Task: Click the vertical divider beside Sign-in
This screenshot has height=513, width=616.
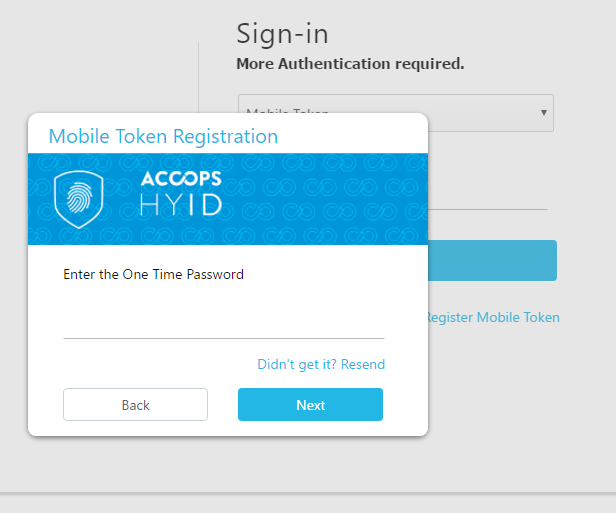Action: click(x=198, y=77)
